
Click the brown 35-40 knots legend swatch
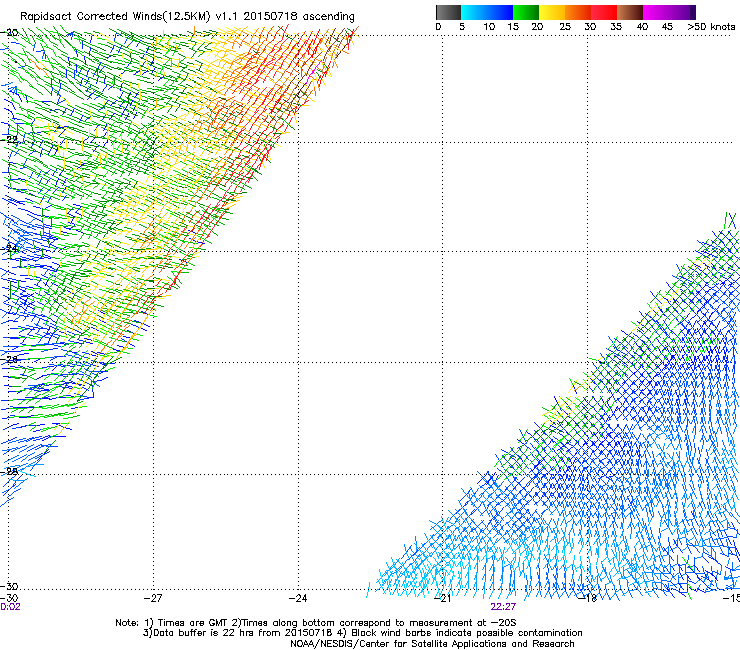630,12
